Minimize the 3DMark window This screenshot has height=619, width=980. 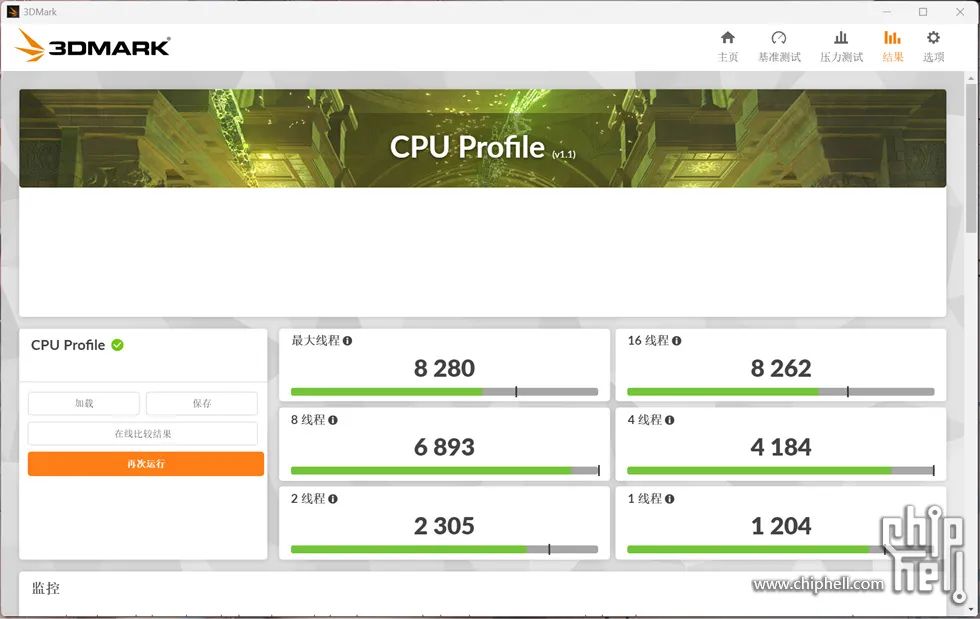887,12
